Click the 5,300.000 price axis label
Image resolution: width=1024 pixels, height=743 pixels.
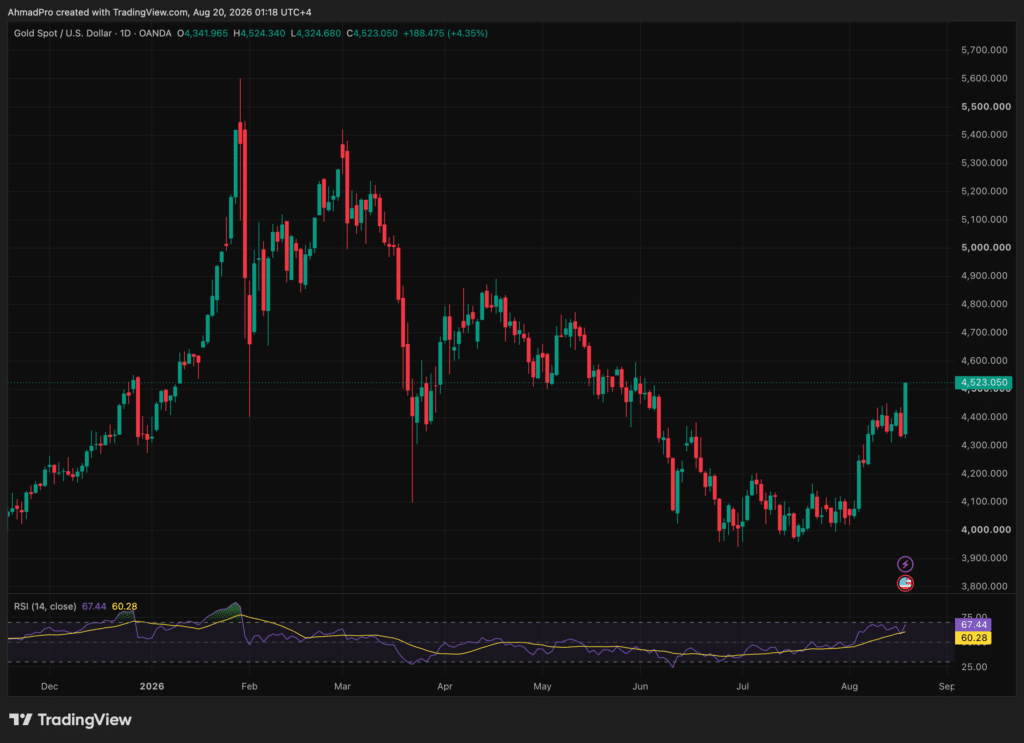click(984, 163)
